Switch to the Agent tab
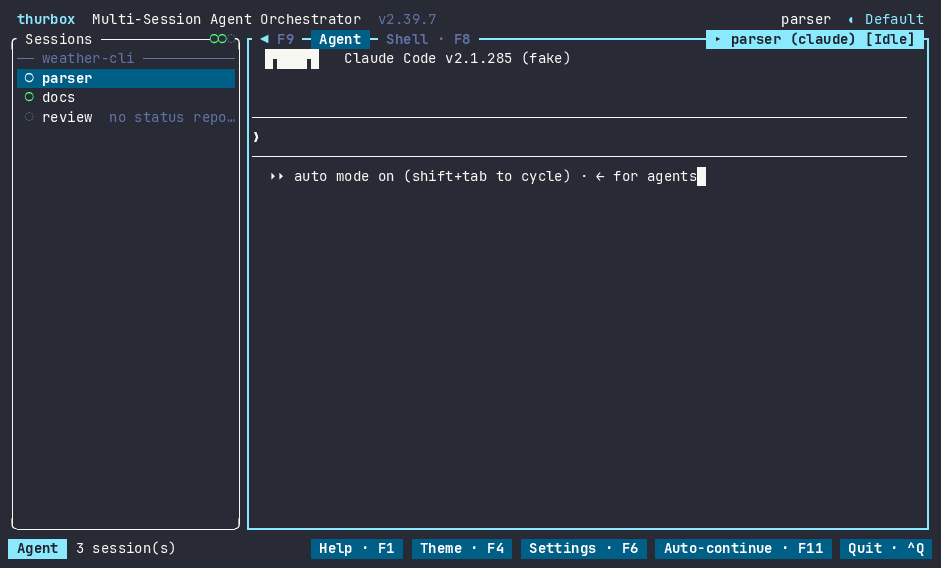Viewport: 941px width, 568px height. pos(340,40)
